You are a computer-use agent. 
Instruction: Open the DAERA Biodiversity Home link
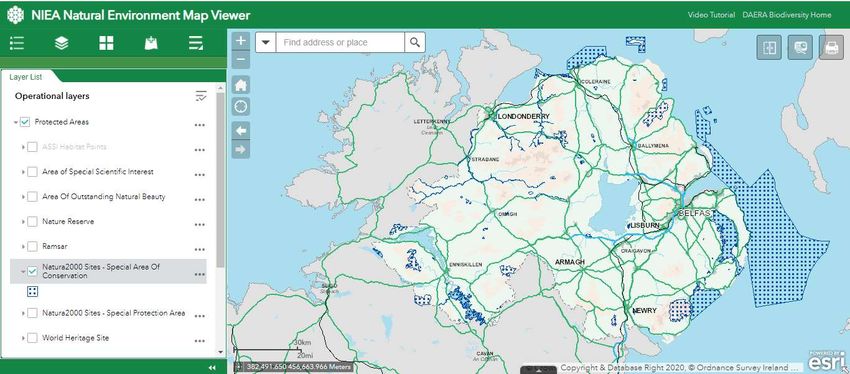[x=787, y=15]
